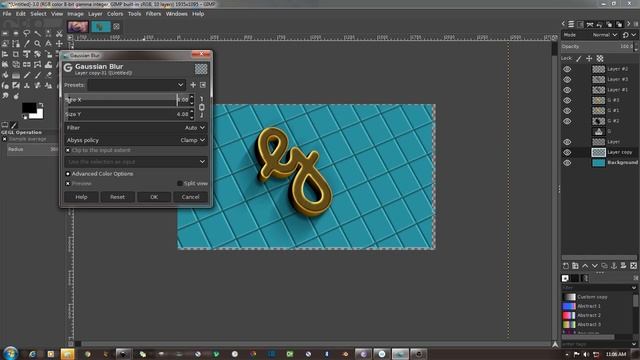Select the Gradient tool in toolbox

(16, 75)
